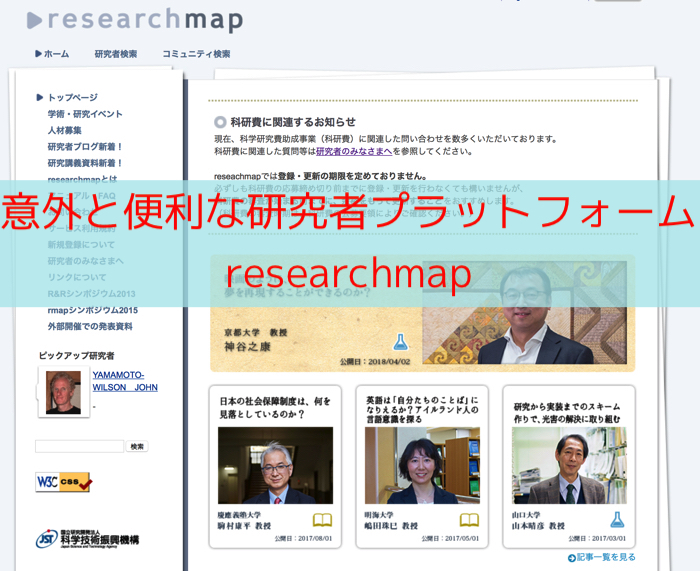700x571 pixels.
Task: Click the researchmap logo
Action: click(135, 20)
